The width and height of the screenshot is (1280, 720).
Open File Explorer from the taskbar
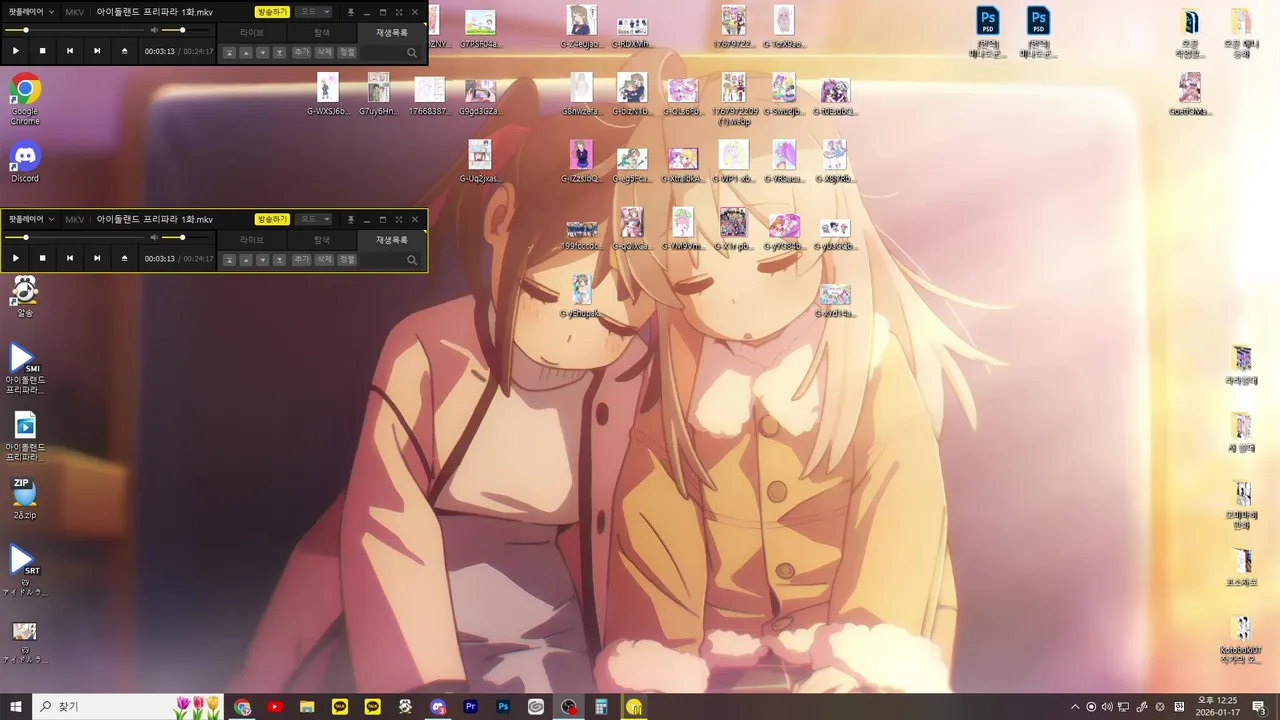pyautogui.click(x=307, y=707)
